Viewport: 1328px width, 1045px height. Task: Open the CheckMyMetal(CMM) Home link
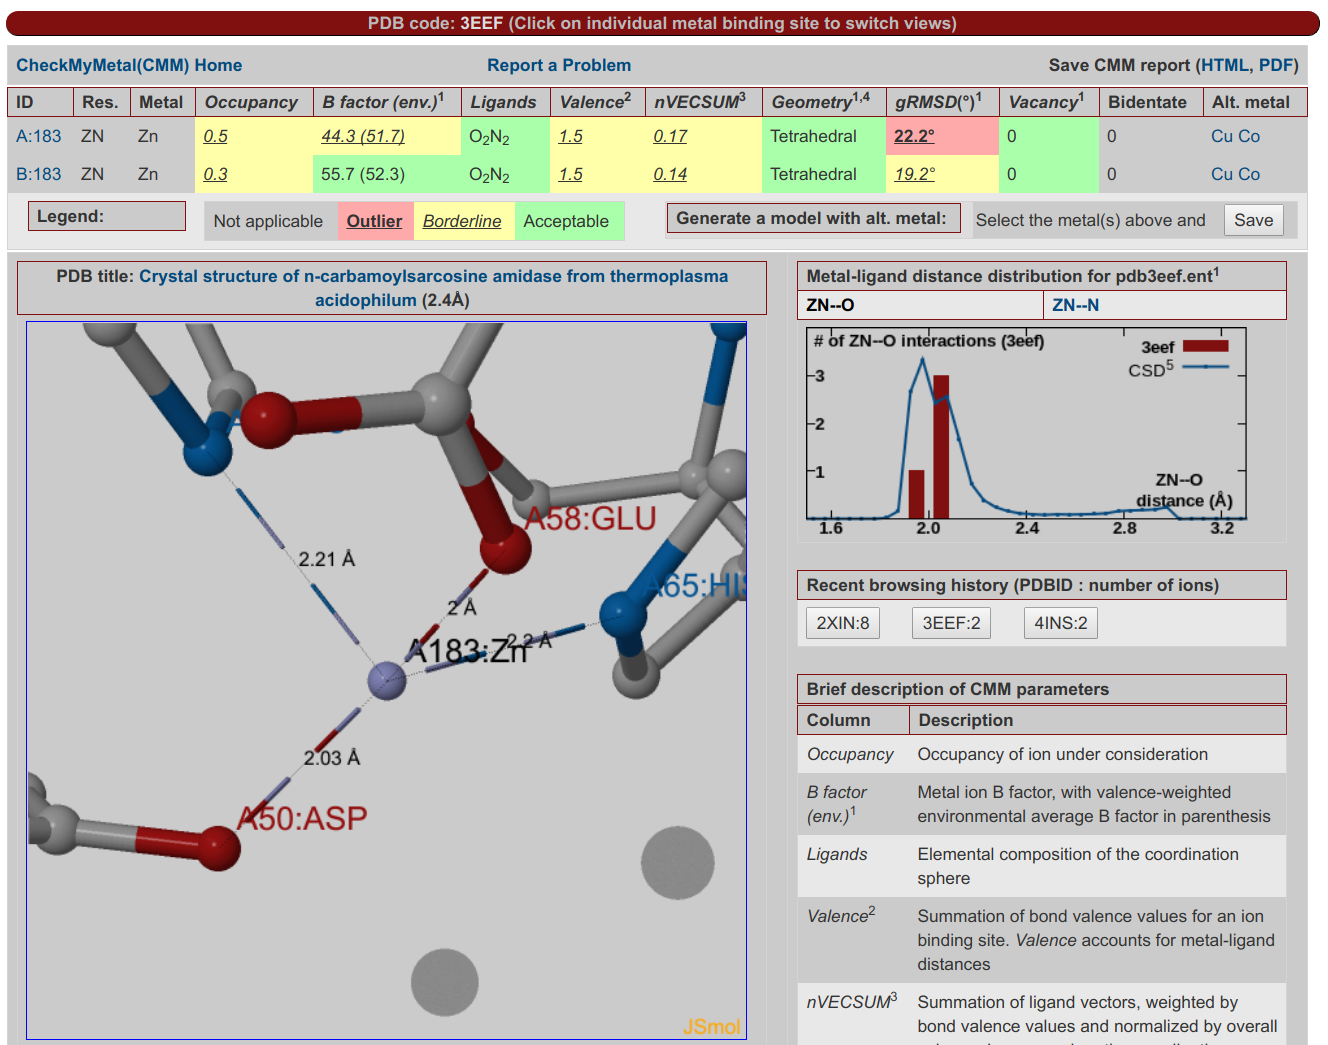[x=129, y=65]
